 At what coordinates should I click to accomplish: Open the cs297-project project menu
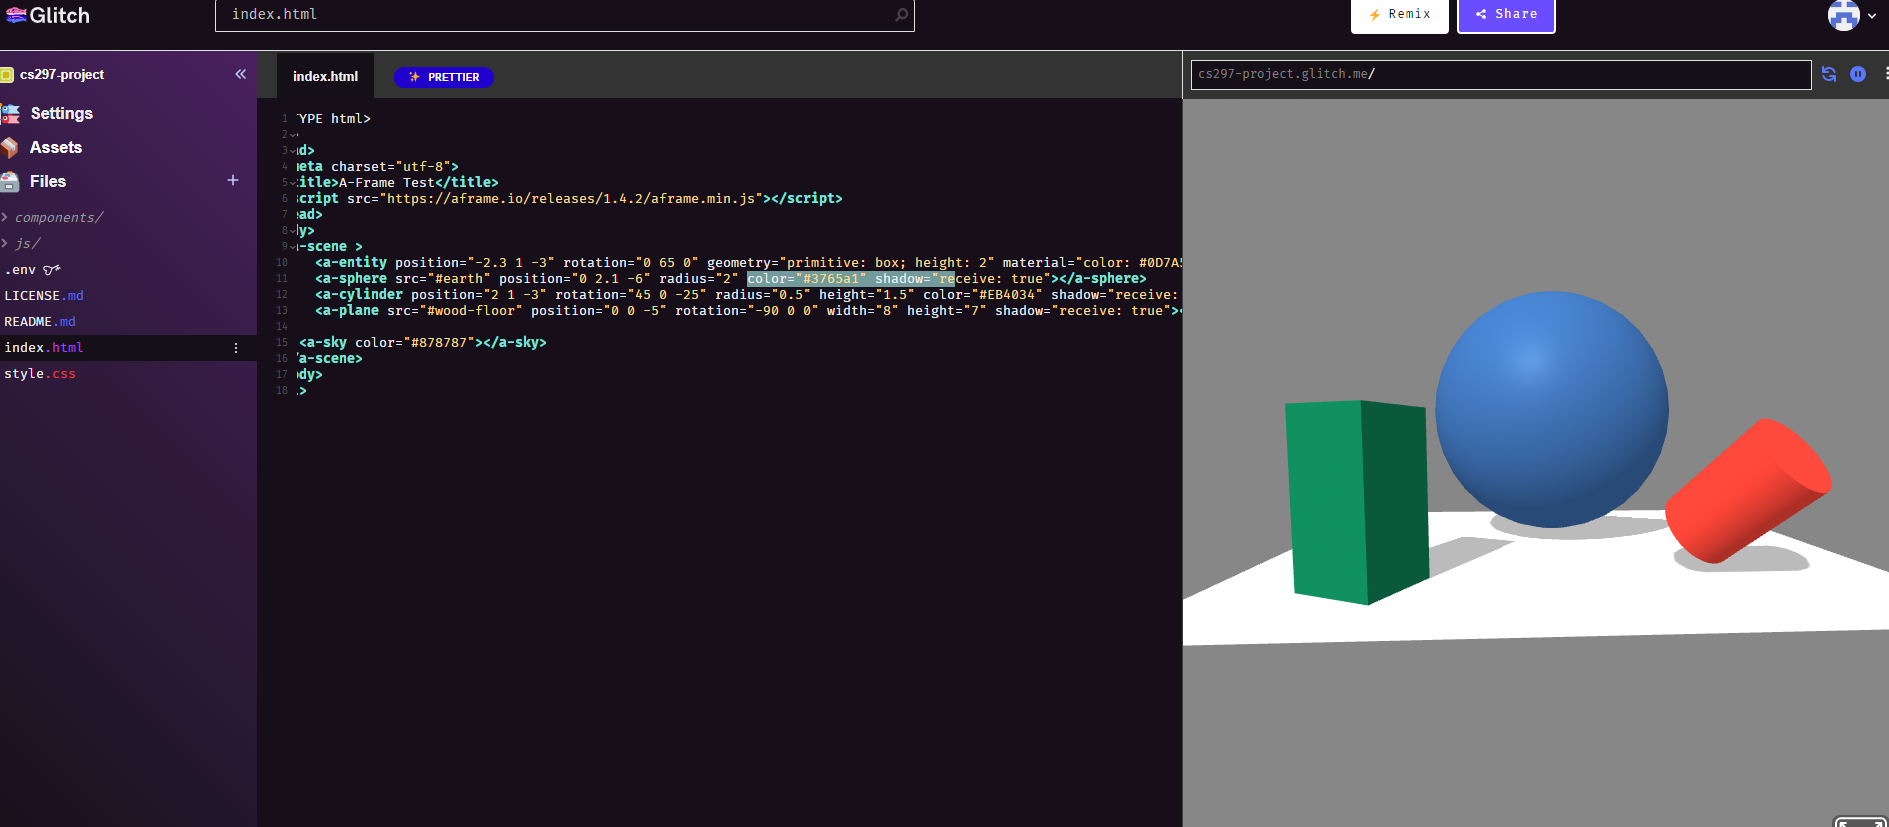point(62,75)
